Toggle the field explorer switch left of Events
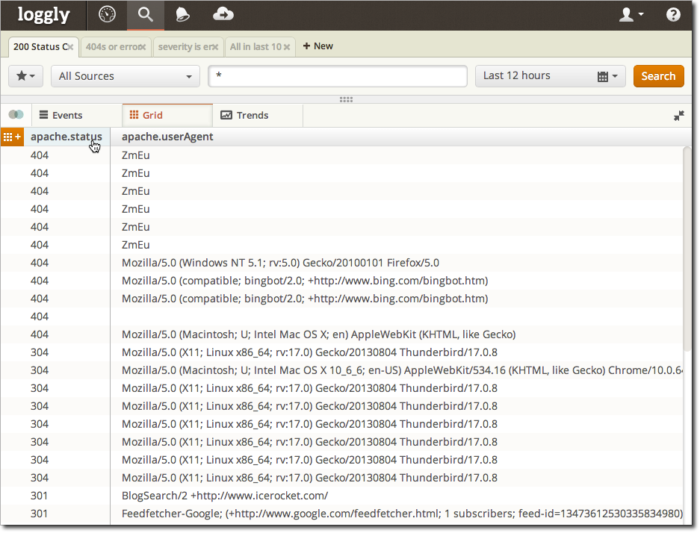700x533 pixels. pos(15,115)
